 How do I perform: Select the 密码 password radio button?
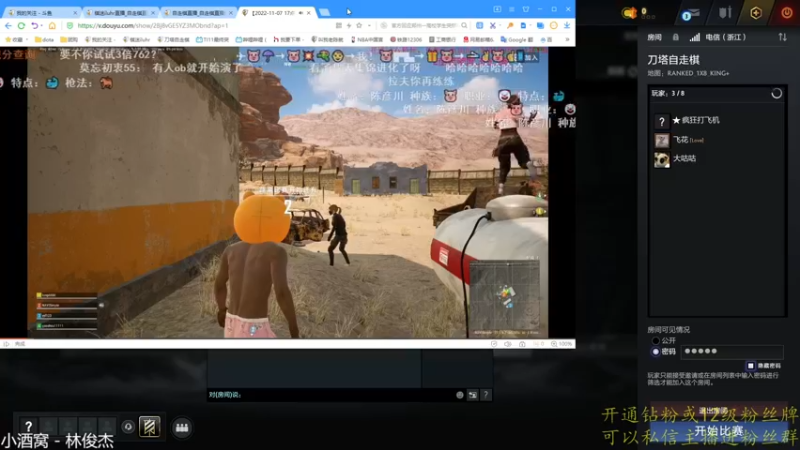(656, 352)
